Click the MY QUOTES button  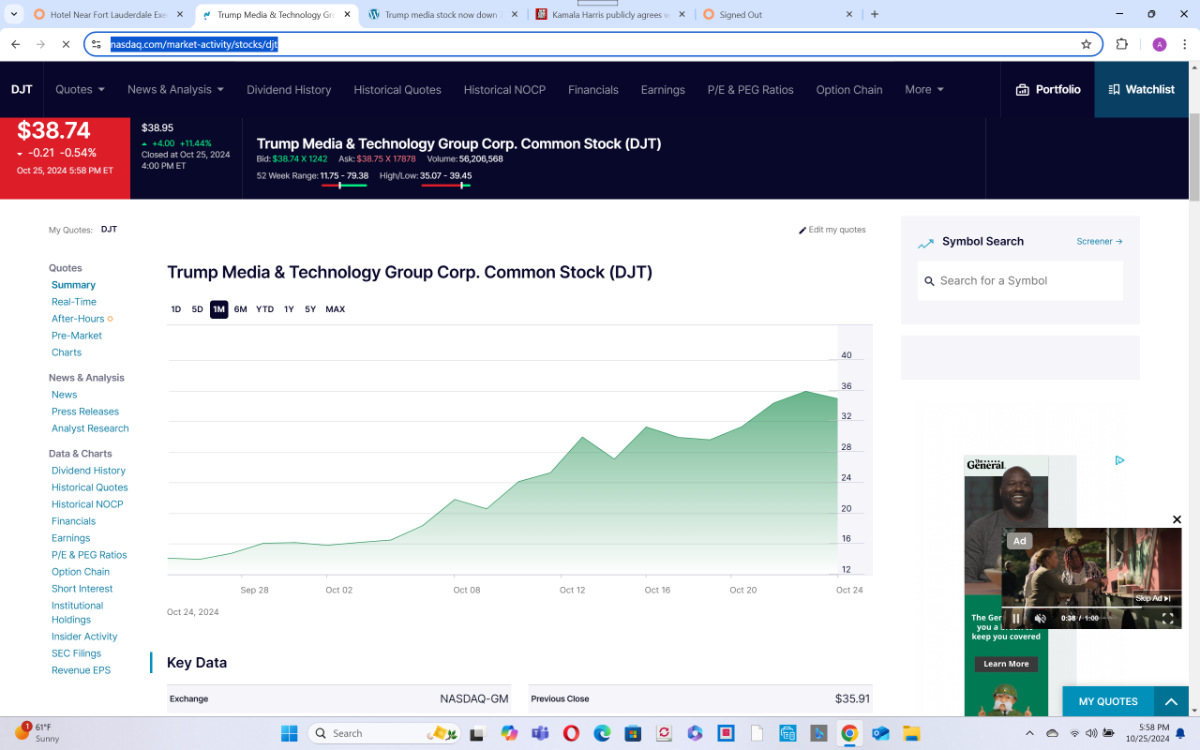pos(1108,702)
